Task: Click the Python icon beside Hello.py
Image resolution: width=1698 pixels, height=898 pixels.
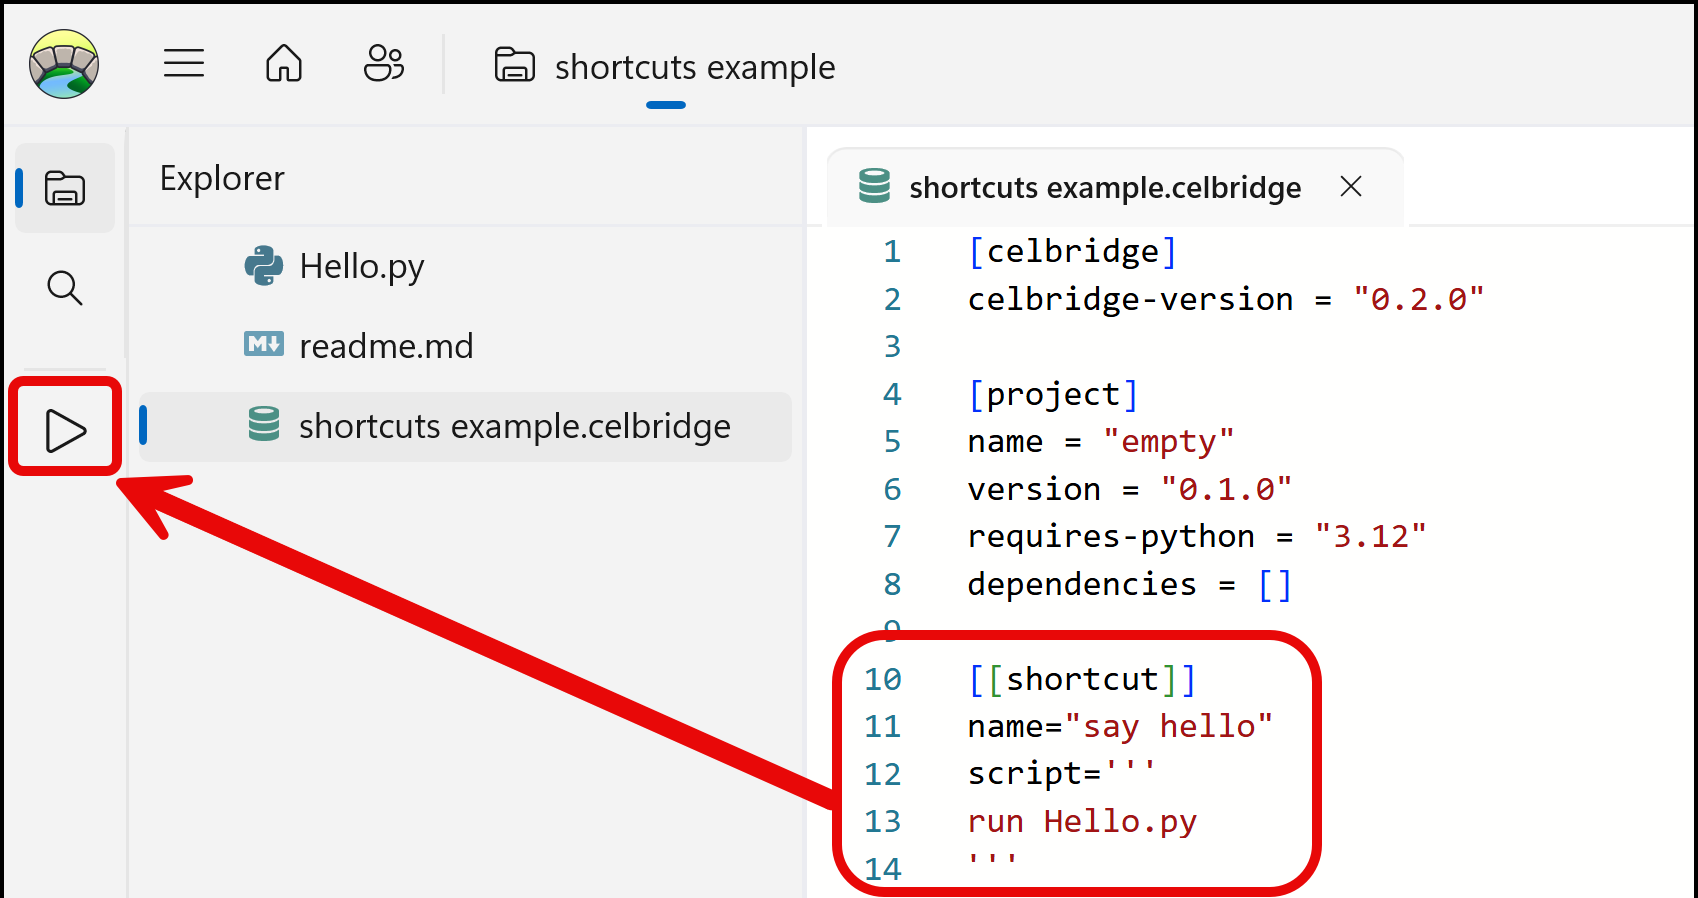Action: [264, 266]
